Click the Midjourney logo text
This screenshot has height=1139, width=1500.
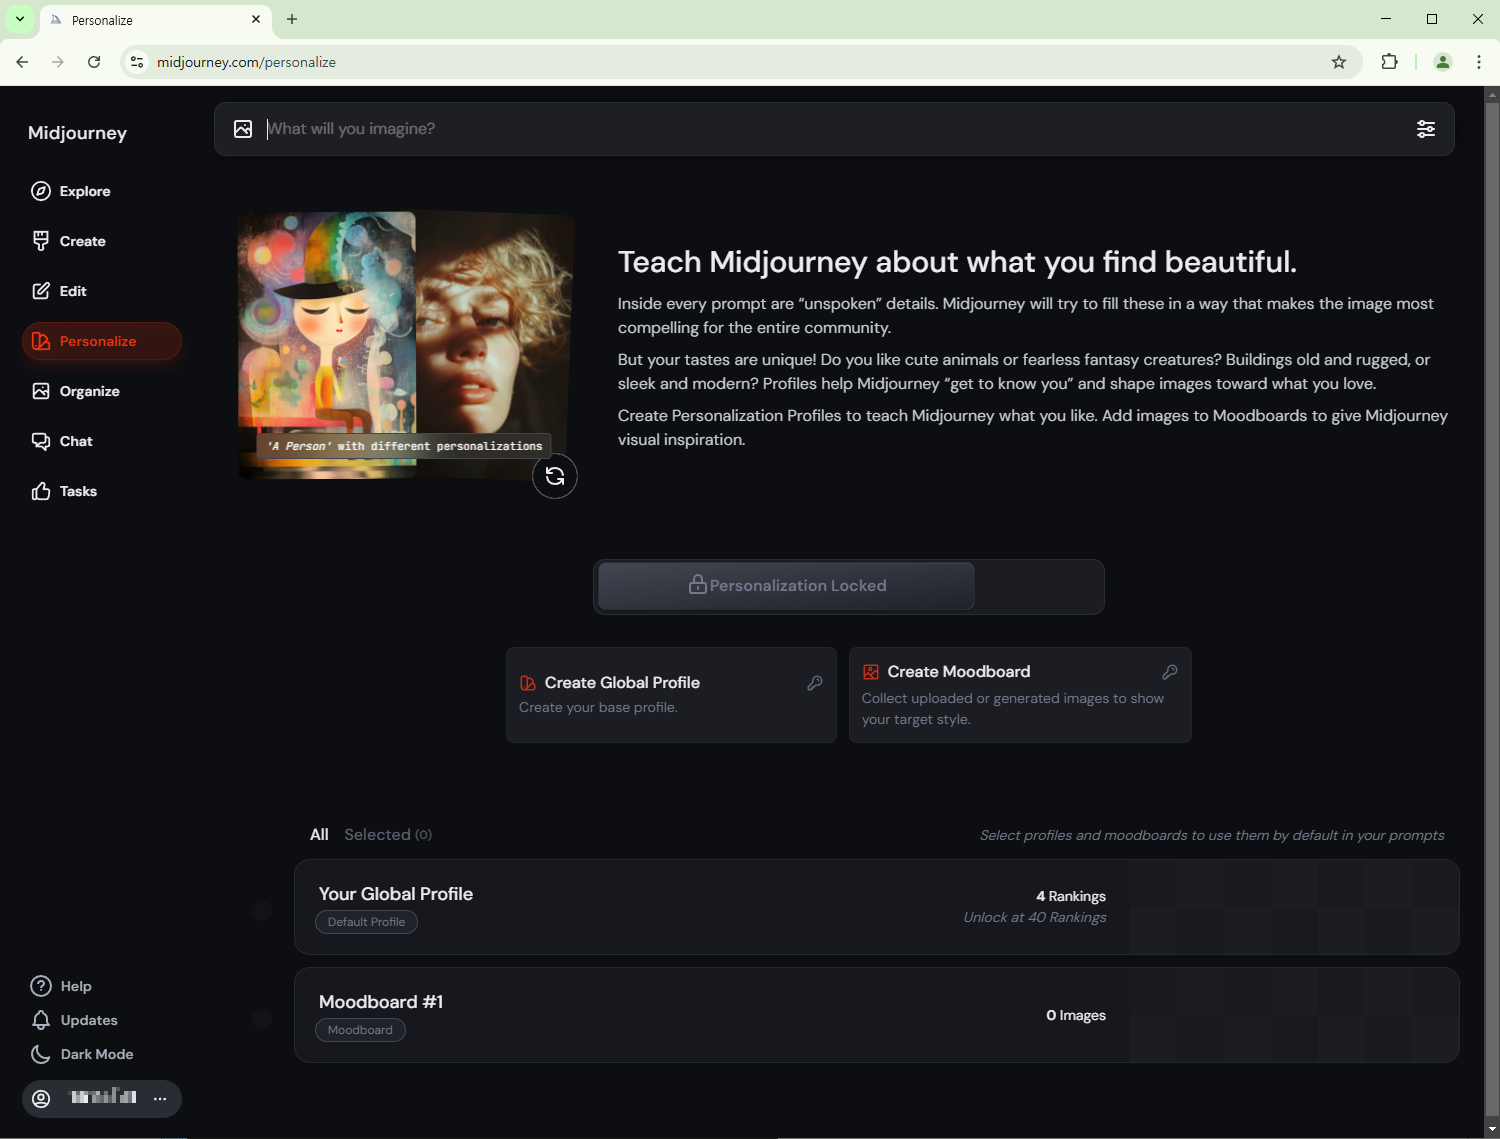pos(77,133)
